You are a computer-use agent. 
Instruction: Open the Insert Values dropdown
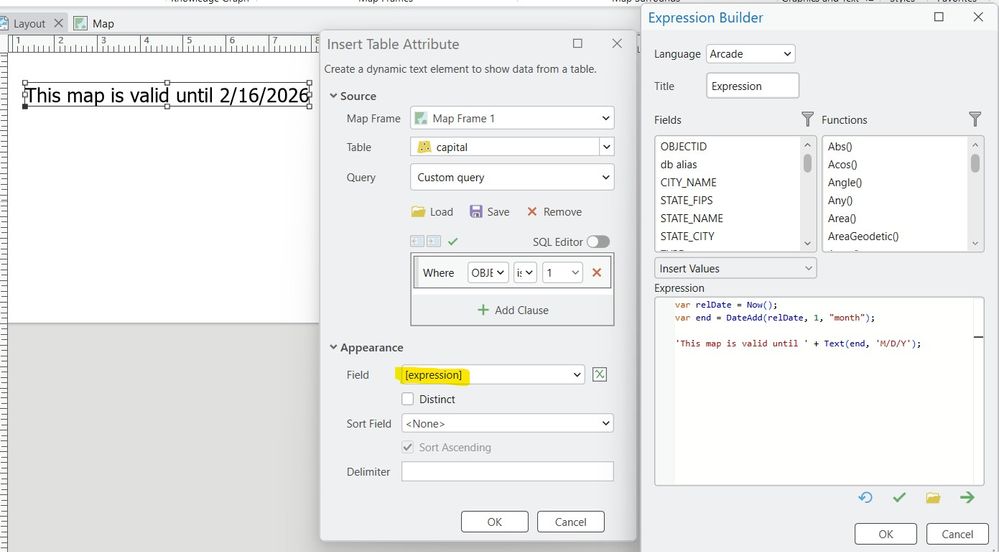(x=735, y=268)
